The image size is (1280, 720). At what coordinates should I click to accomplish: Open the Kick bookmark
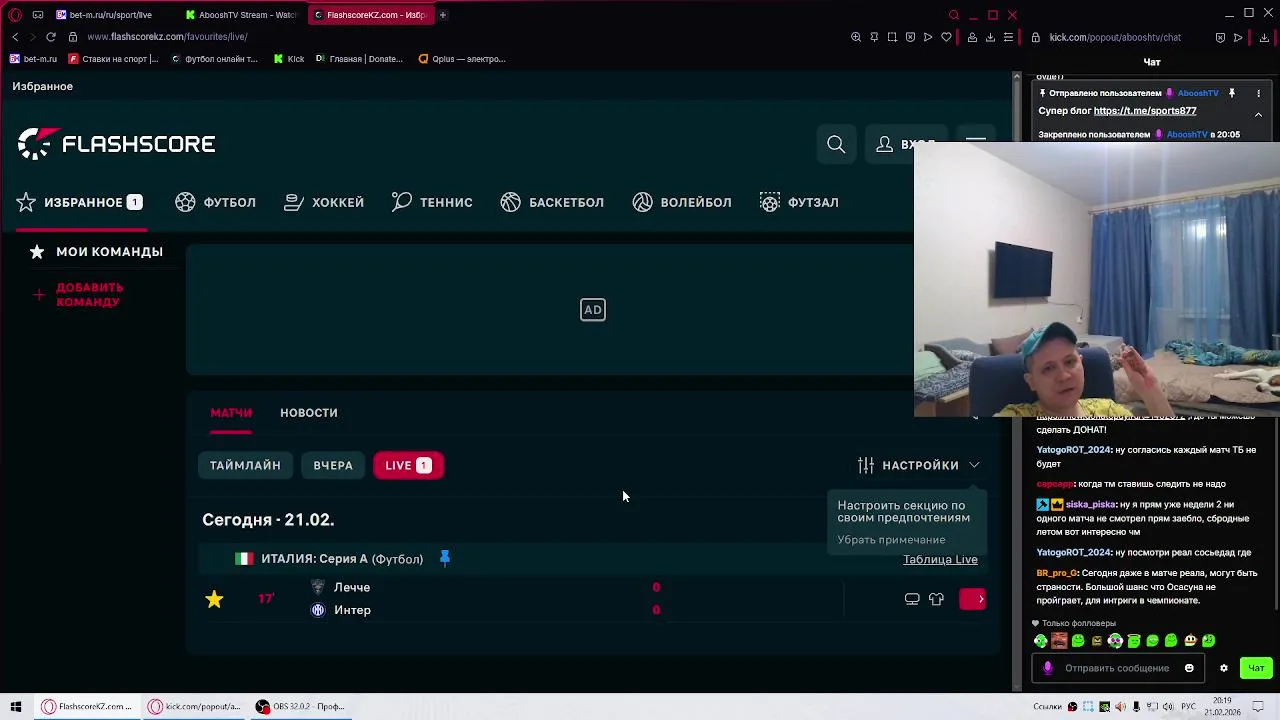click(289, 59)
